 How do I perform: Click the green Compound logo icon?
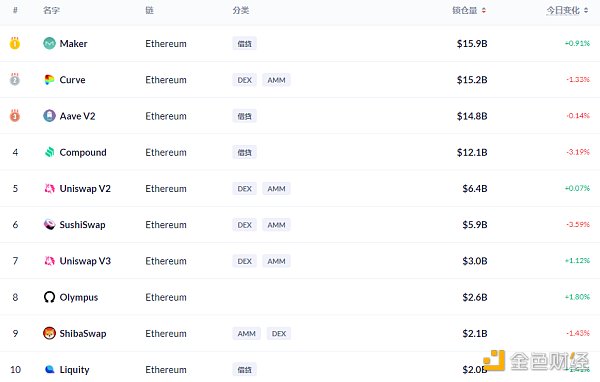pos(49,152)
